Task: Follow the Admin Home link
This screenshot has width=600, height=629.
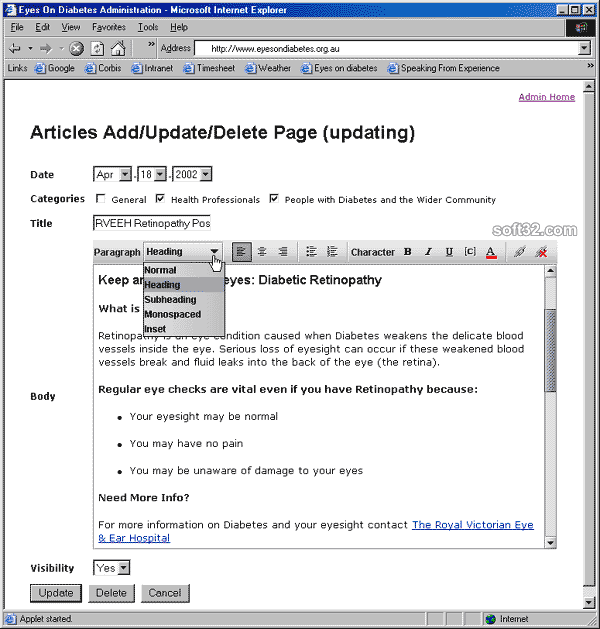Action: 547,97
